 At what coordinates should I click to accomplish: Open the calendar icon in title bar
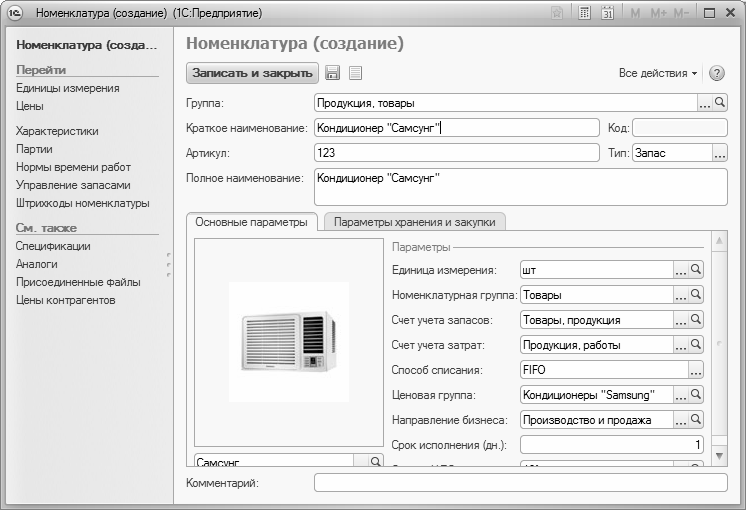pos(608,13)
